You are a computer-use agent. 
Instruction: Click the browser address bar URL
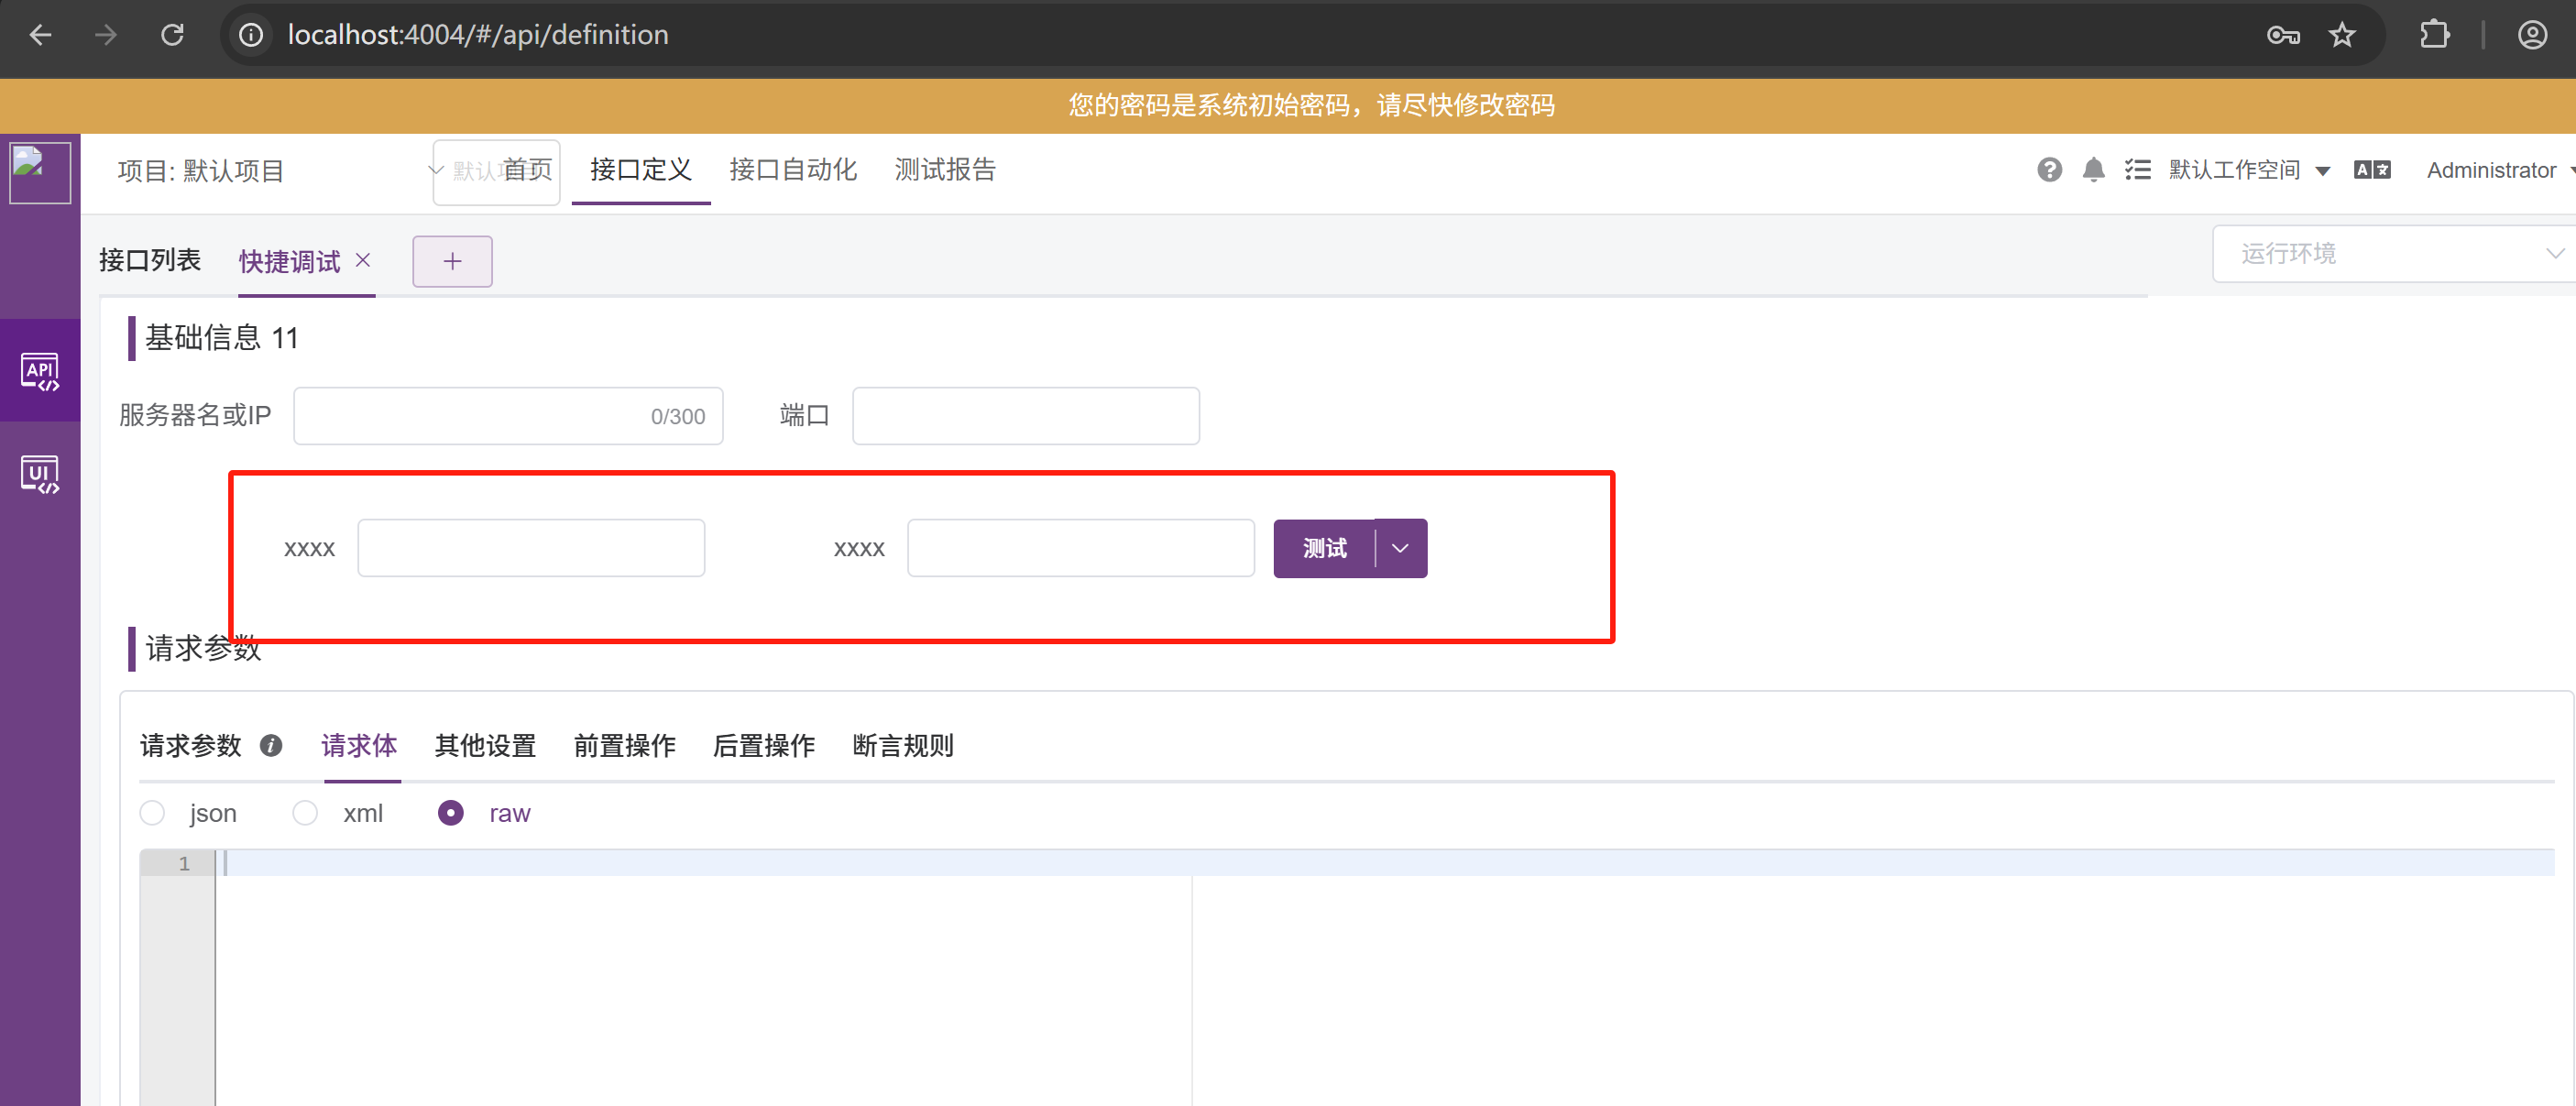478,35
